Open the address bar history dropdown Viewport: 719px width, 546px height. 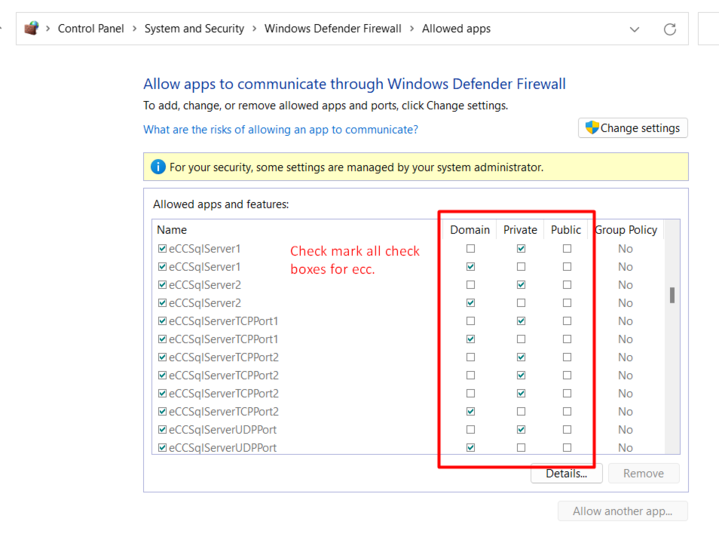pyautogui.click(x=634, y=30)
